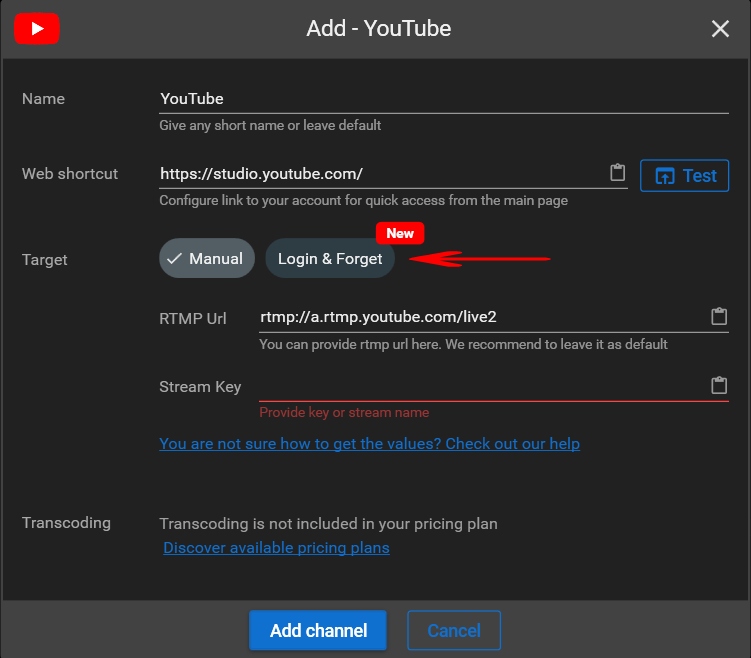751x658 pixels.
Task: Click the dialog title Add - YouTube
Action: (x=378, y=29)
